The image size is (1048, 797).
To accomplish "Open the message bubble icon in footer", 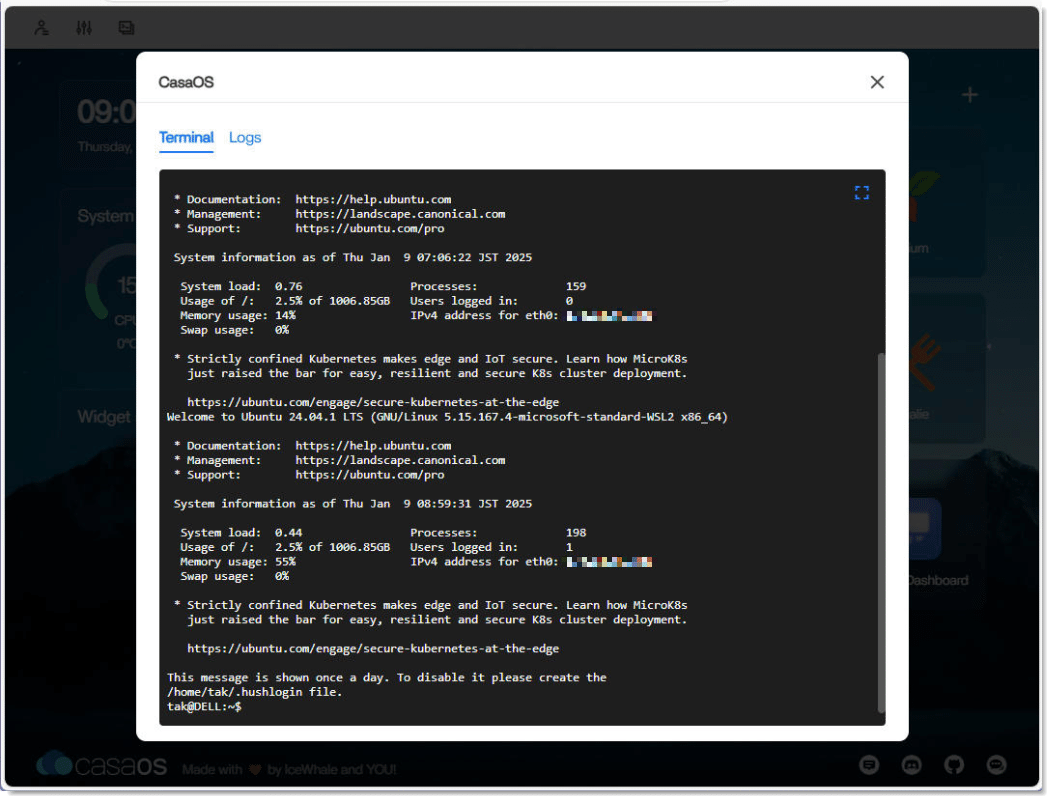I will click(996, 764).
